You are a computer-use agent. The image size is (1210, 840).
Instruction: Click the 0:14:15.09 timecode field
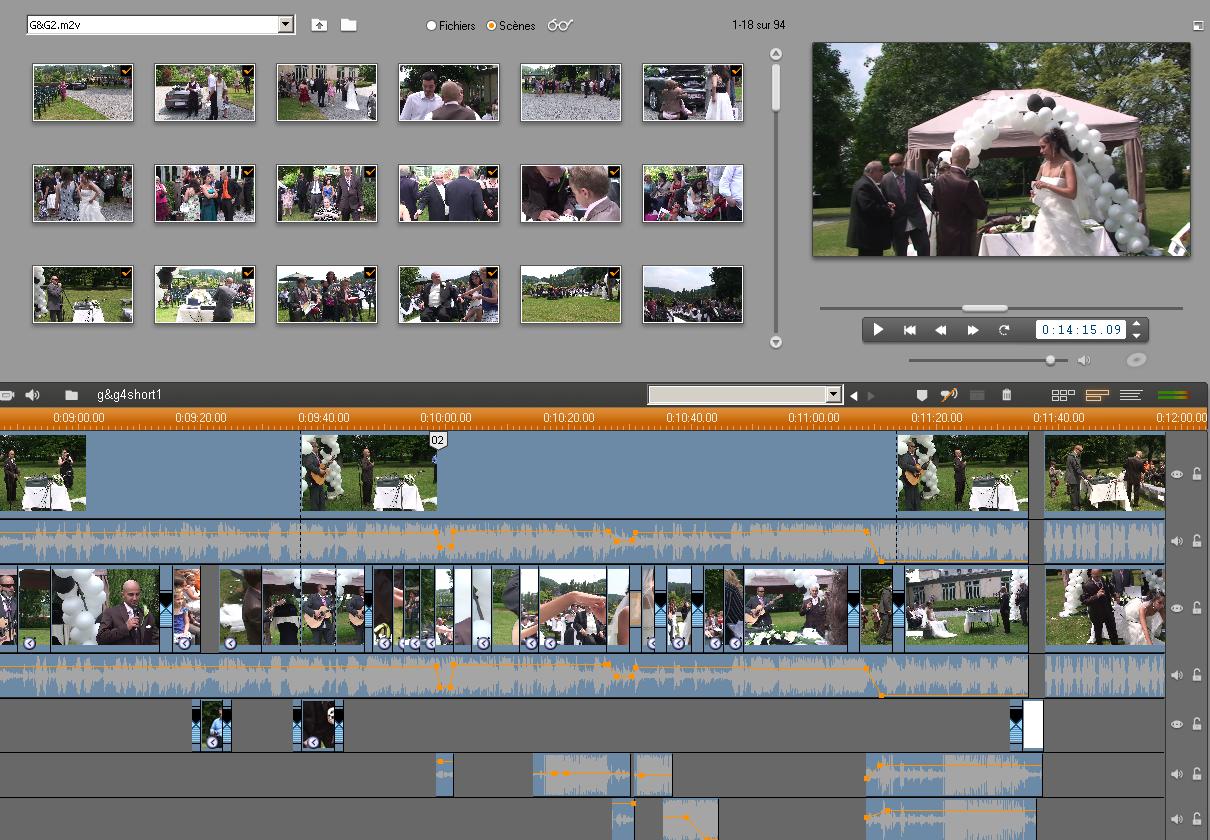1081,330
